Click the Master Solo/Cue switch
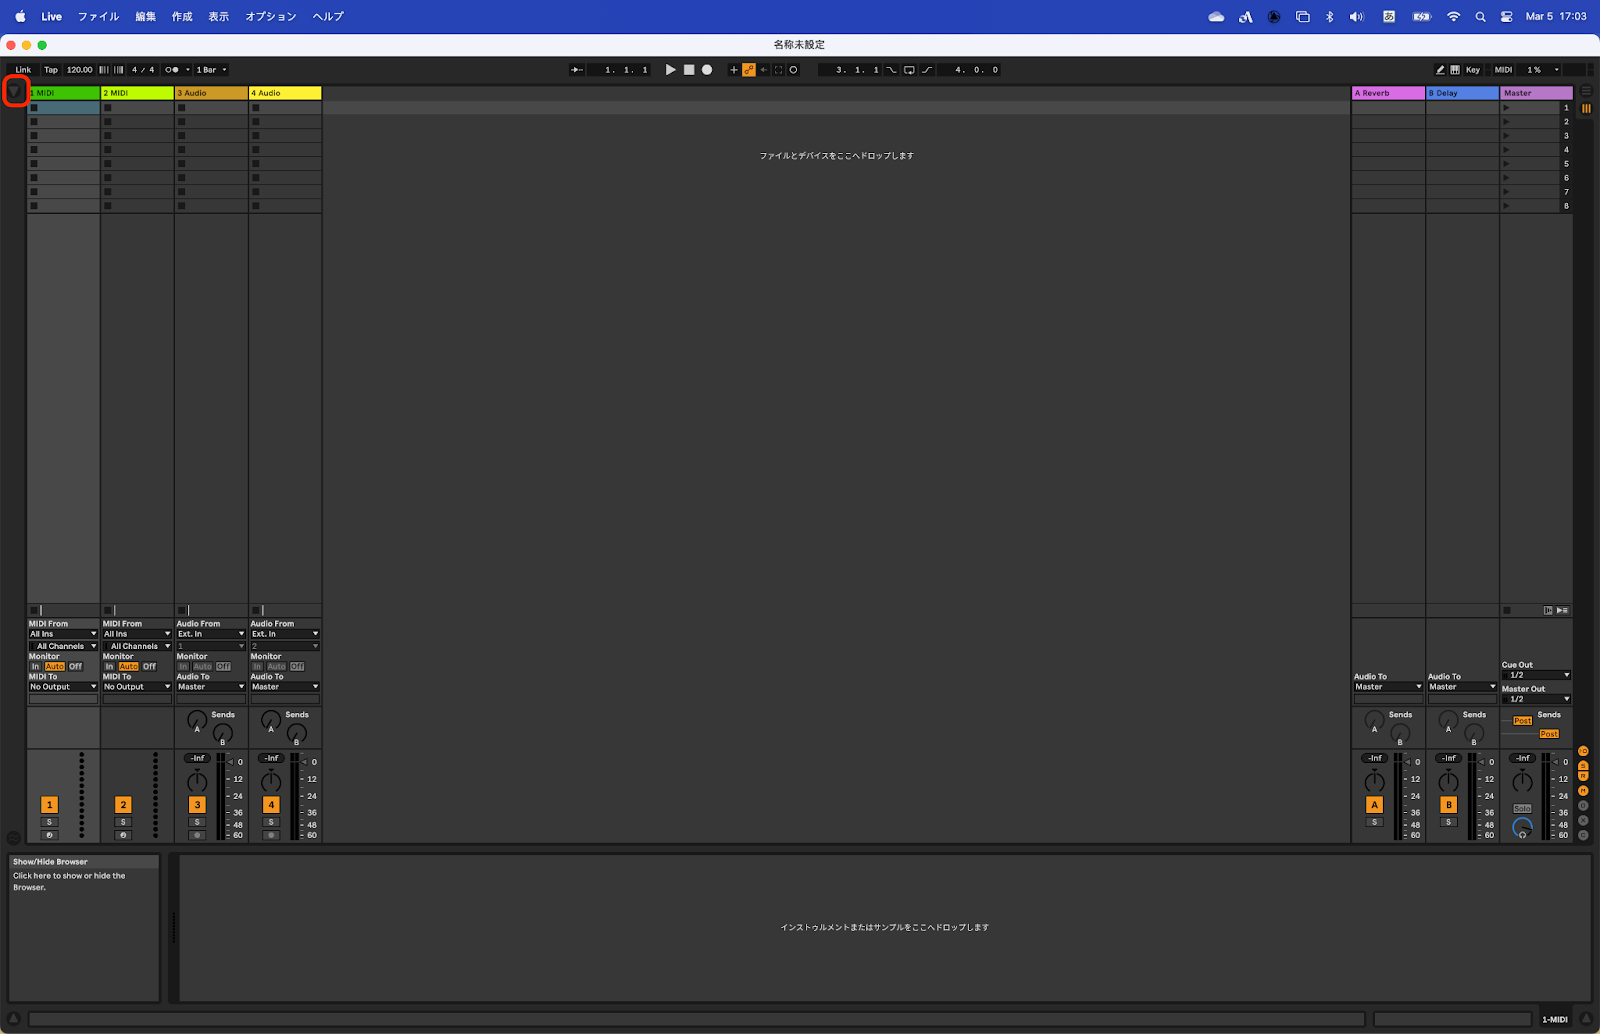1600x1034 pixels. 1522,808
